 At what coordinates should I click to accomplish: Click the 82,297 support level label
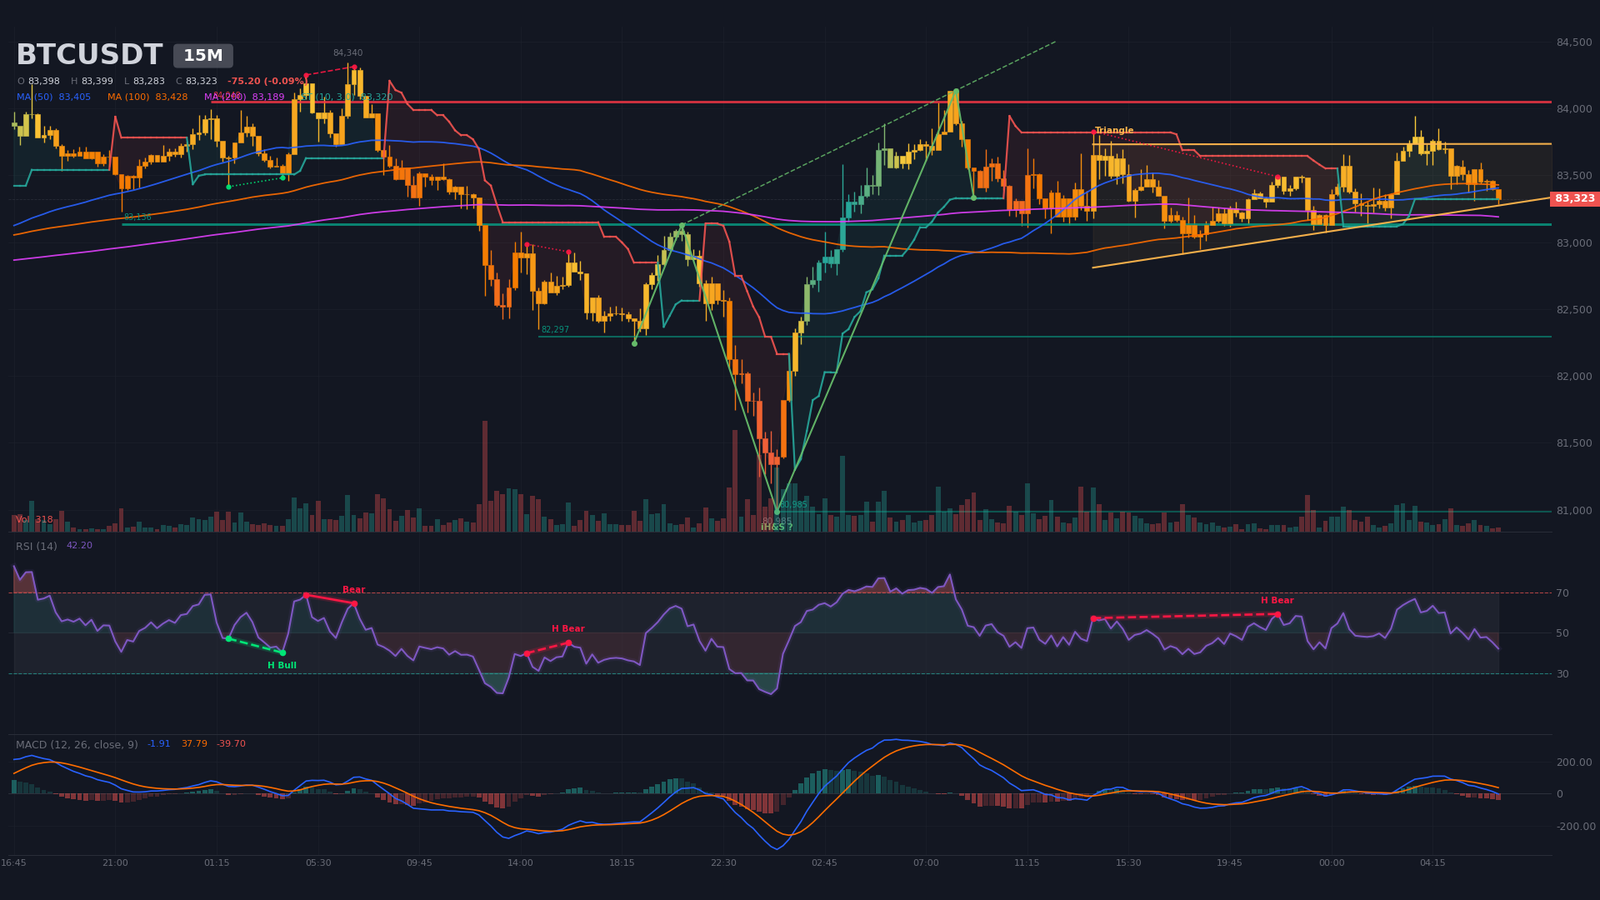pyautogui.click(x=555, y=329)
